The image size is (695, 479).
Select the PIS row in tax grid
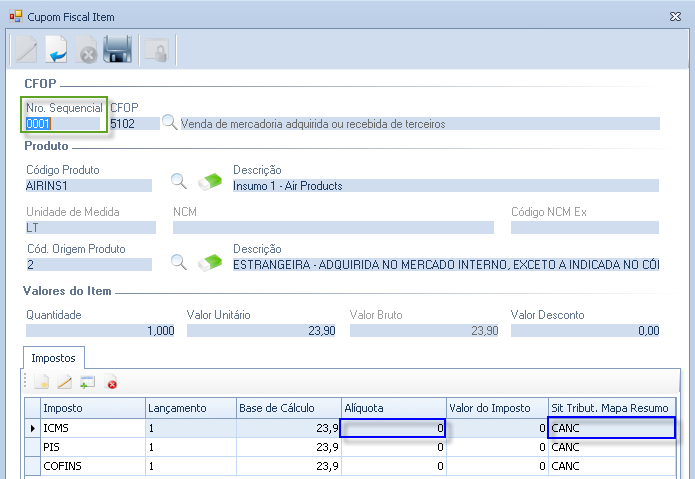92,447
